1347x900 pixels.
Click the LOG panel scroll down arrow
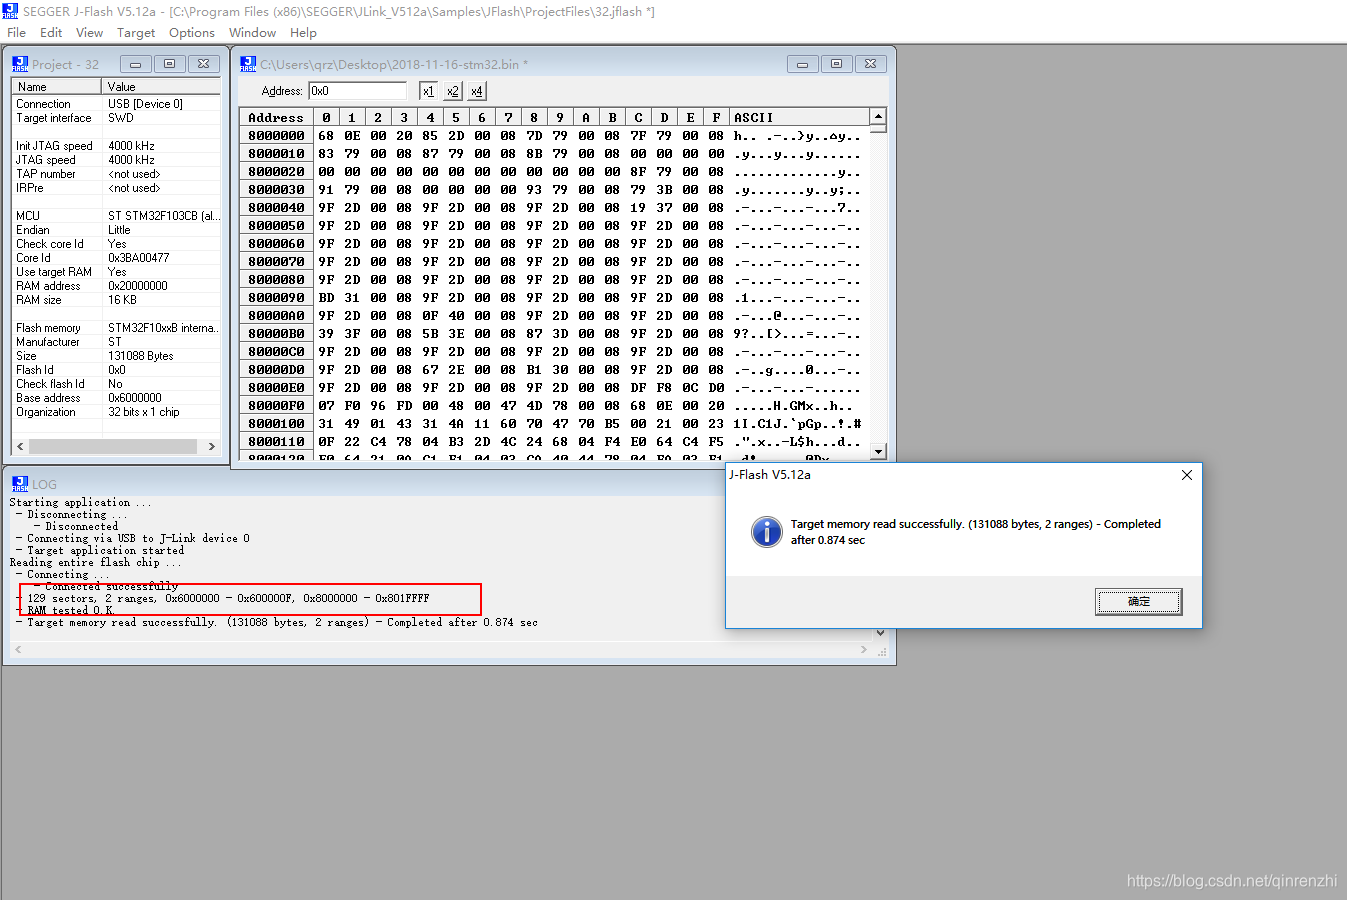(x=880, y=632)
